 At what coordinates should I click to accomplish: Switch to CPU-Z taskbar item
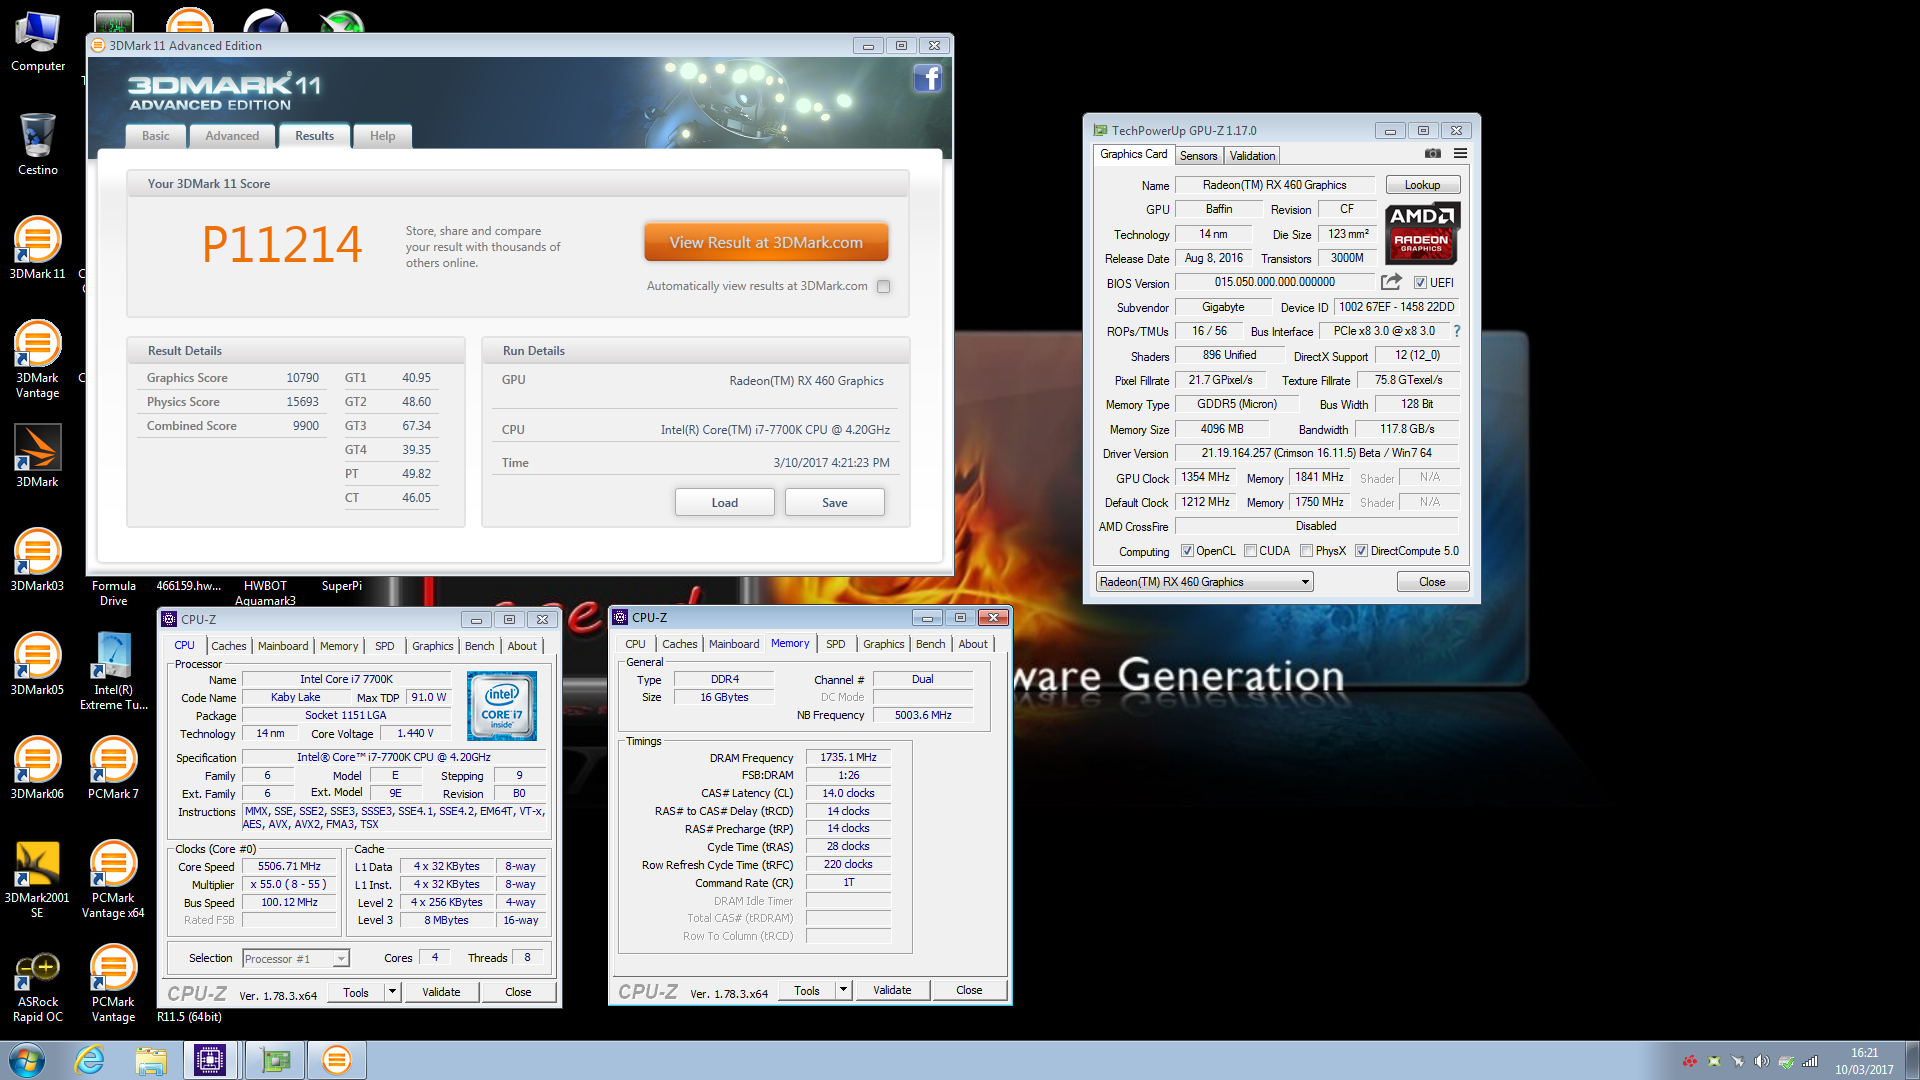(x=211, y=1060)
